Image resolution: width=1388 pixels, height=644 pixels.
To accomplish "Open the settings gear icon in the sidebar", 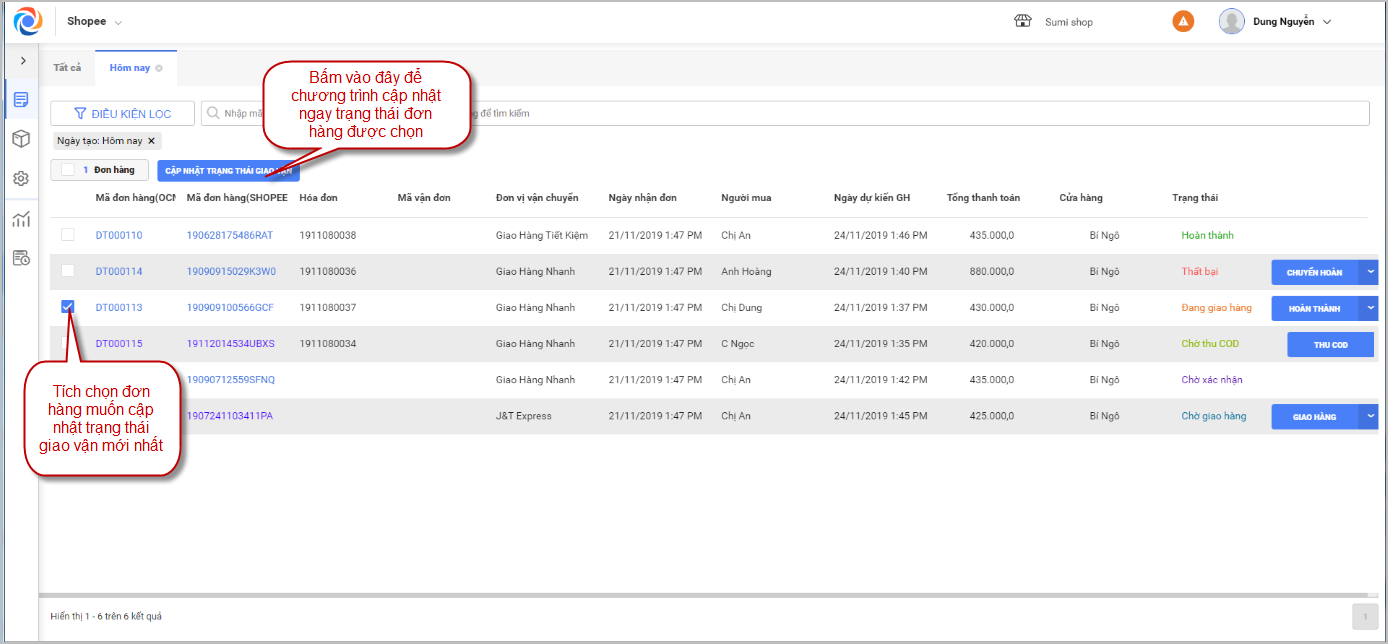I will tap(21, 178).
